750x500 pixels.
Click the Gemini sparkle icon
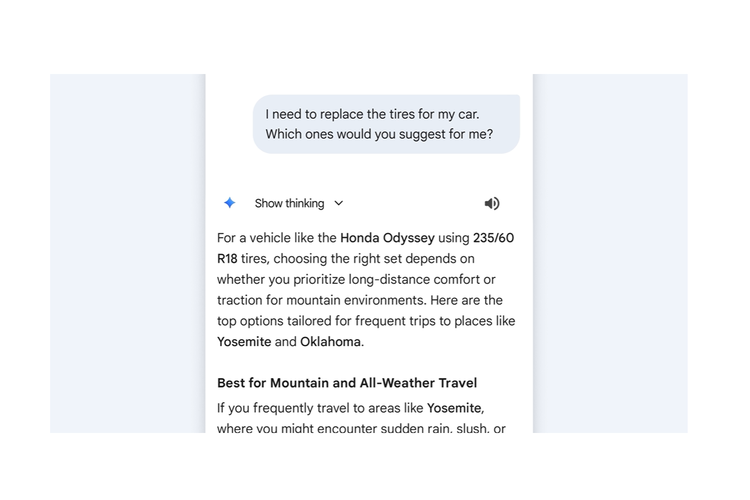[229, 203]
